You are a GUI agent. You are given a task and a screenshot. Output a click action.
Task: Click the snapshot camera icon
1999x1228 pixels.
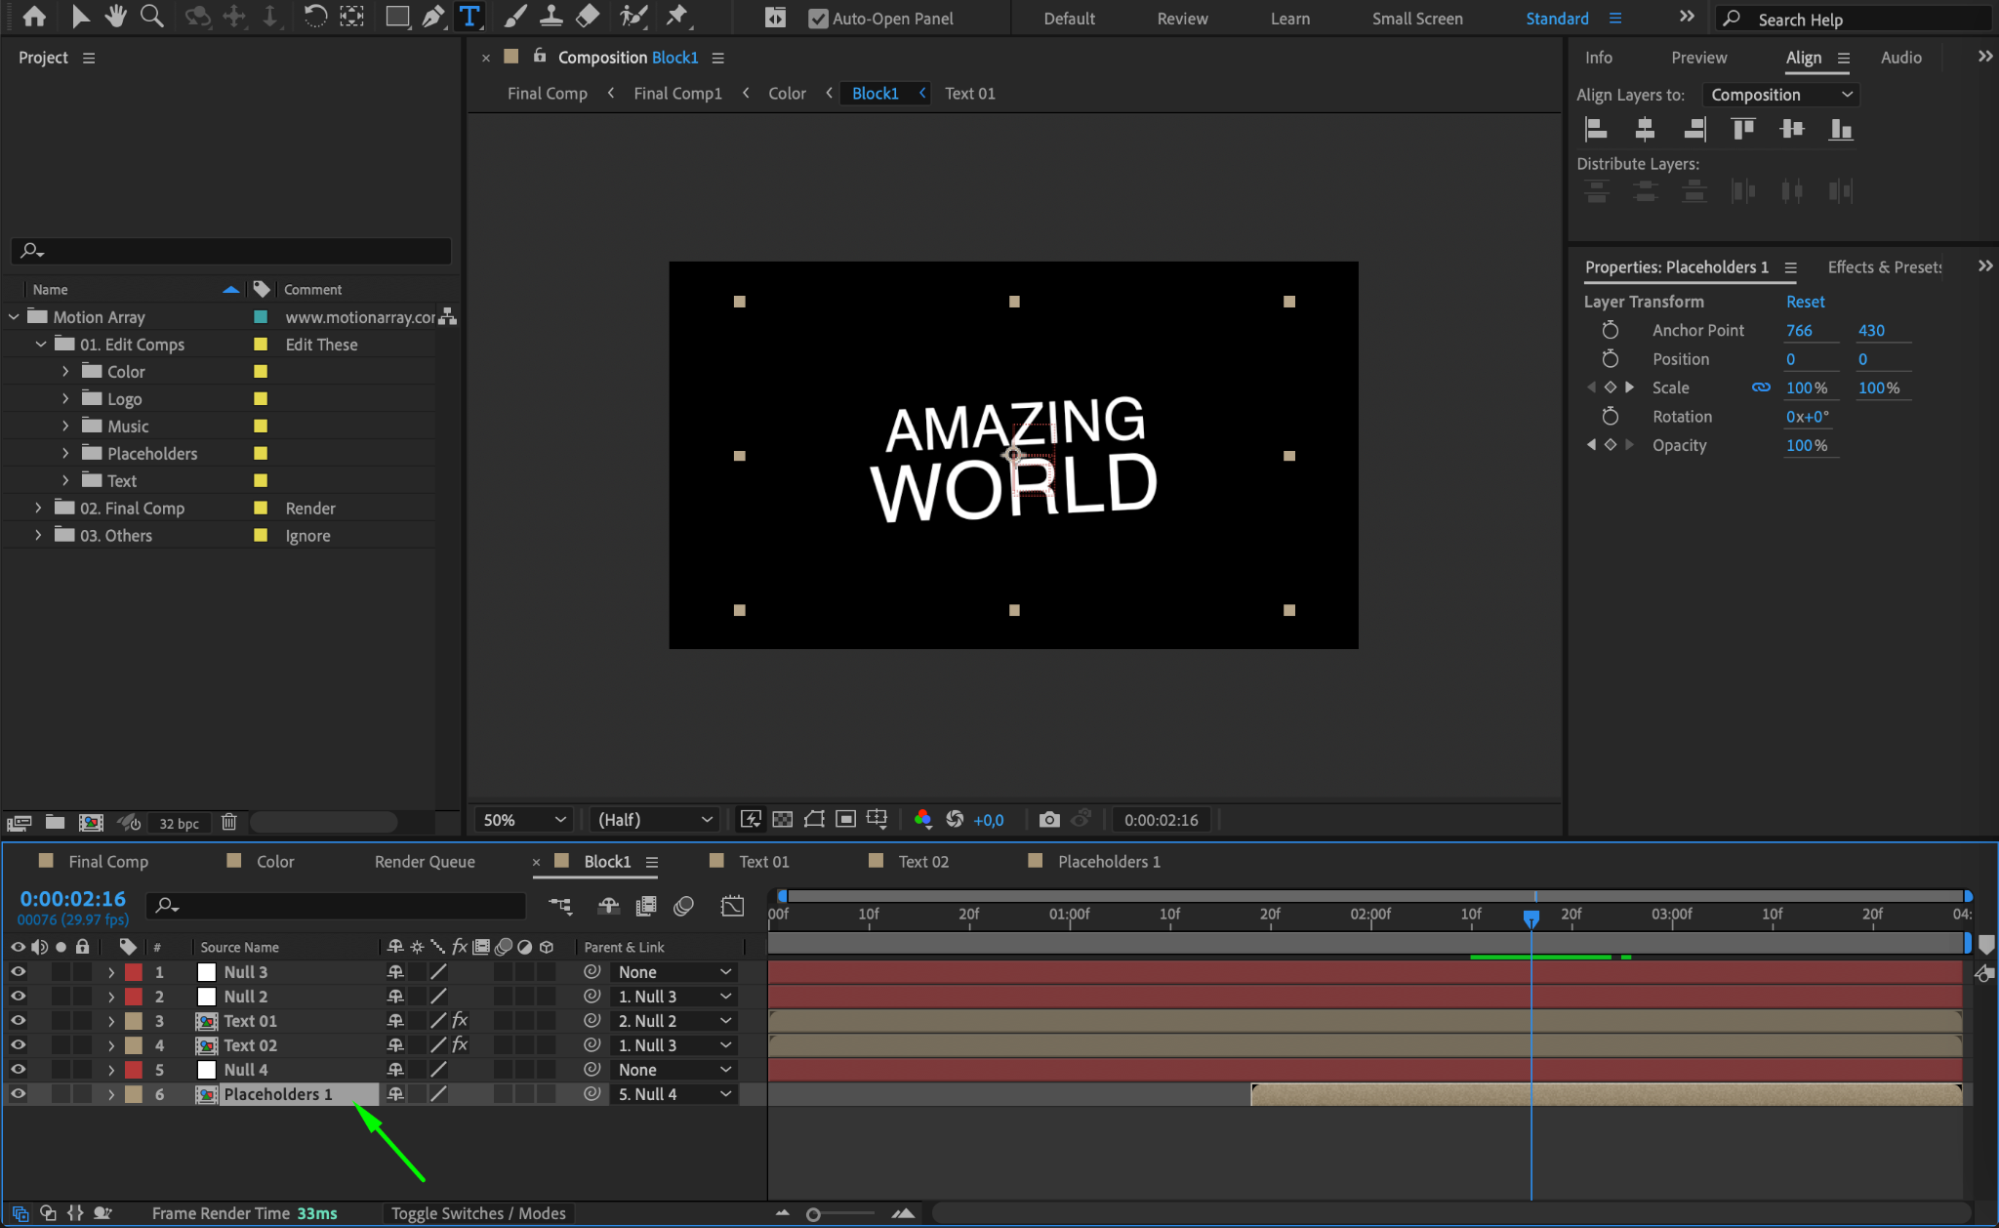(x=1048, y=819)
